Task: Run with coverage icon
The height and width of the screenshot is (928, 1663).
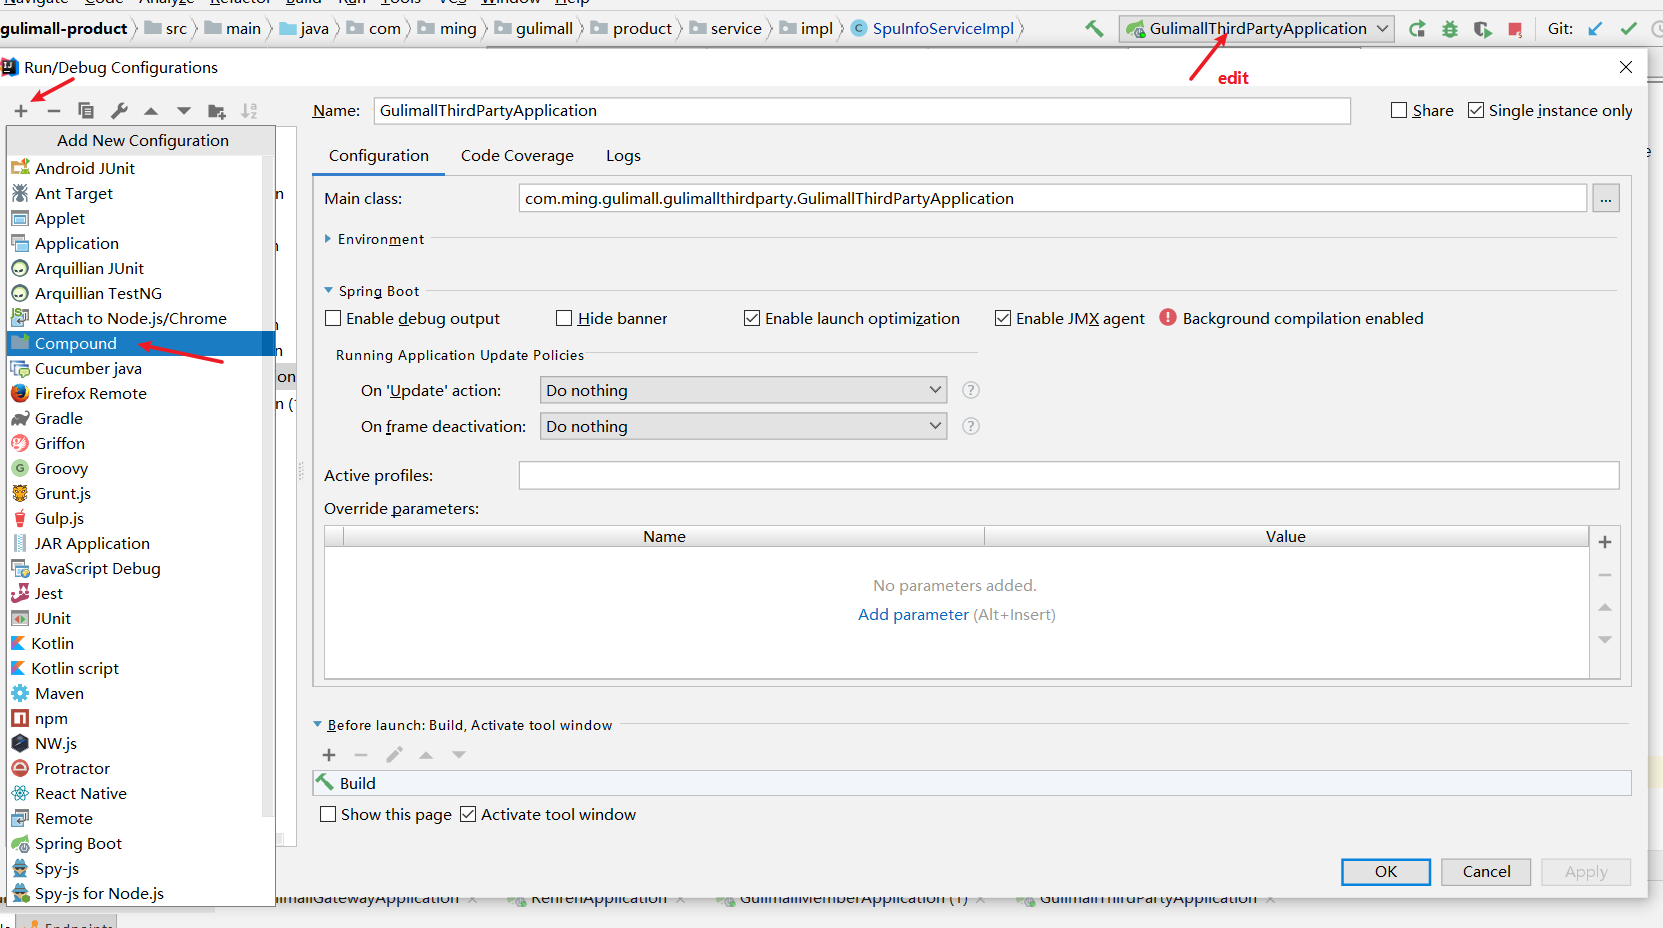Action: [x=1482, y=29]
